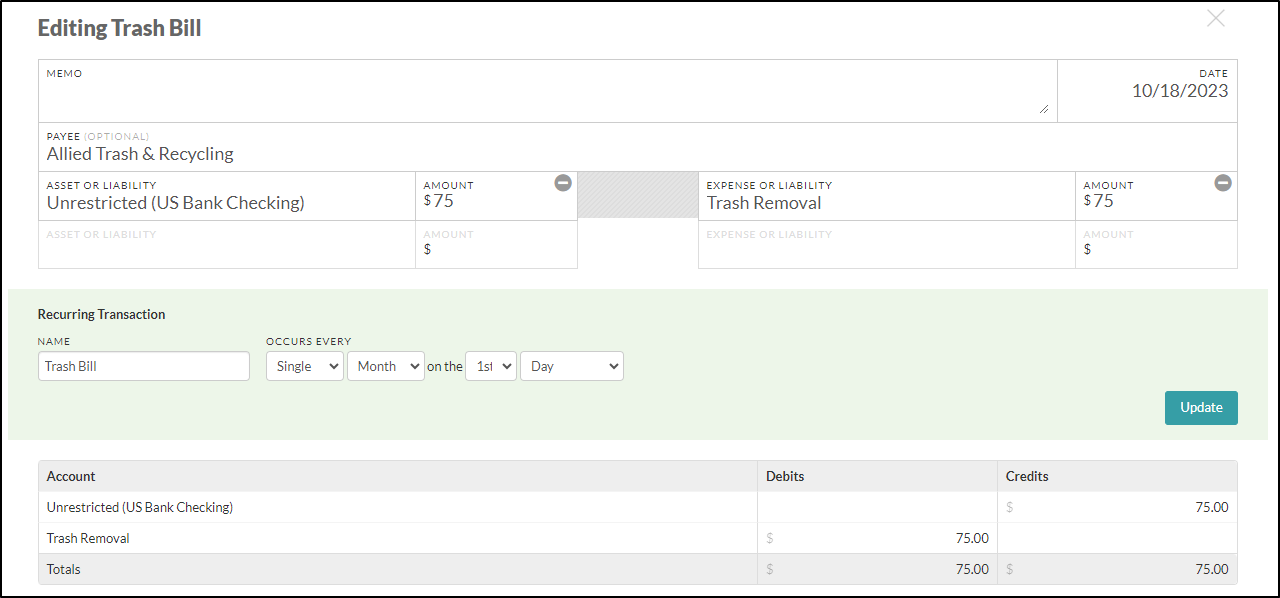This screenshot has width=1280, height=598.
Task: Click the recurring transaction Name field
Action: [144, 366]
